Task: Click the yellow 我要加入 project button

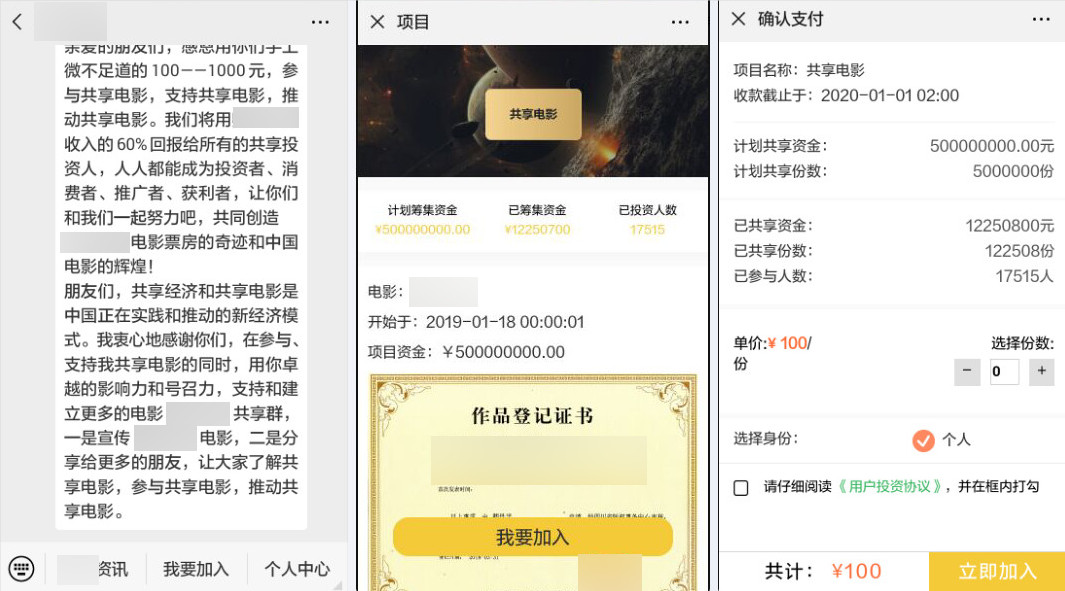Action: (532, 537)
